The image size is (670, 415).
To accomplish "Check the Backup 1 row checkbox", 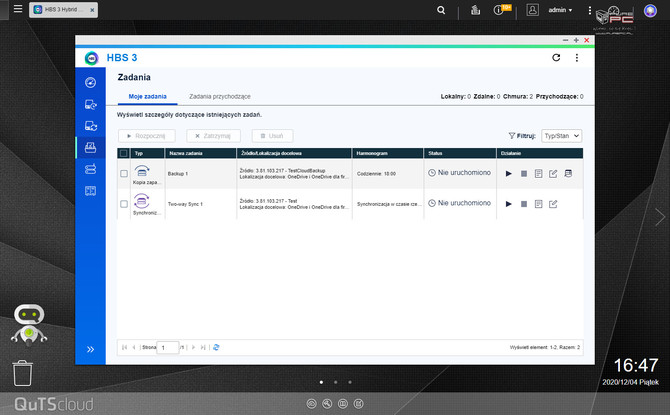I will (x=124, y=174).
